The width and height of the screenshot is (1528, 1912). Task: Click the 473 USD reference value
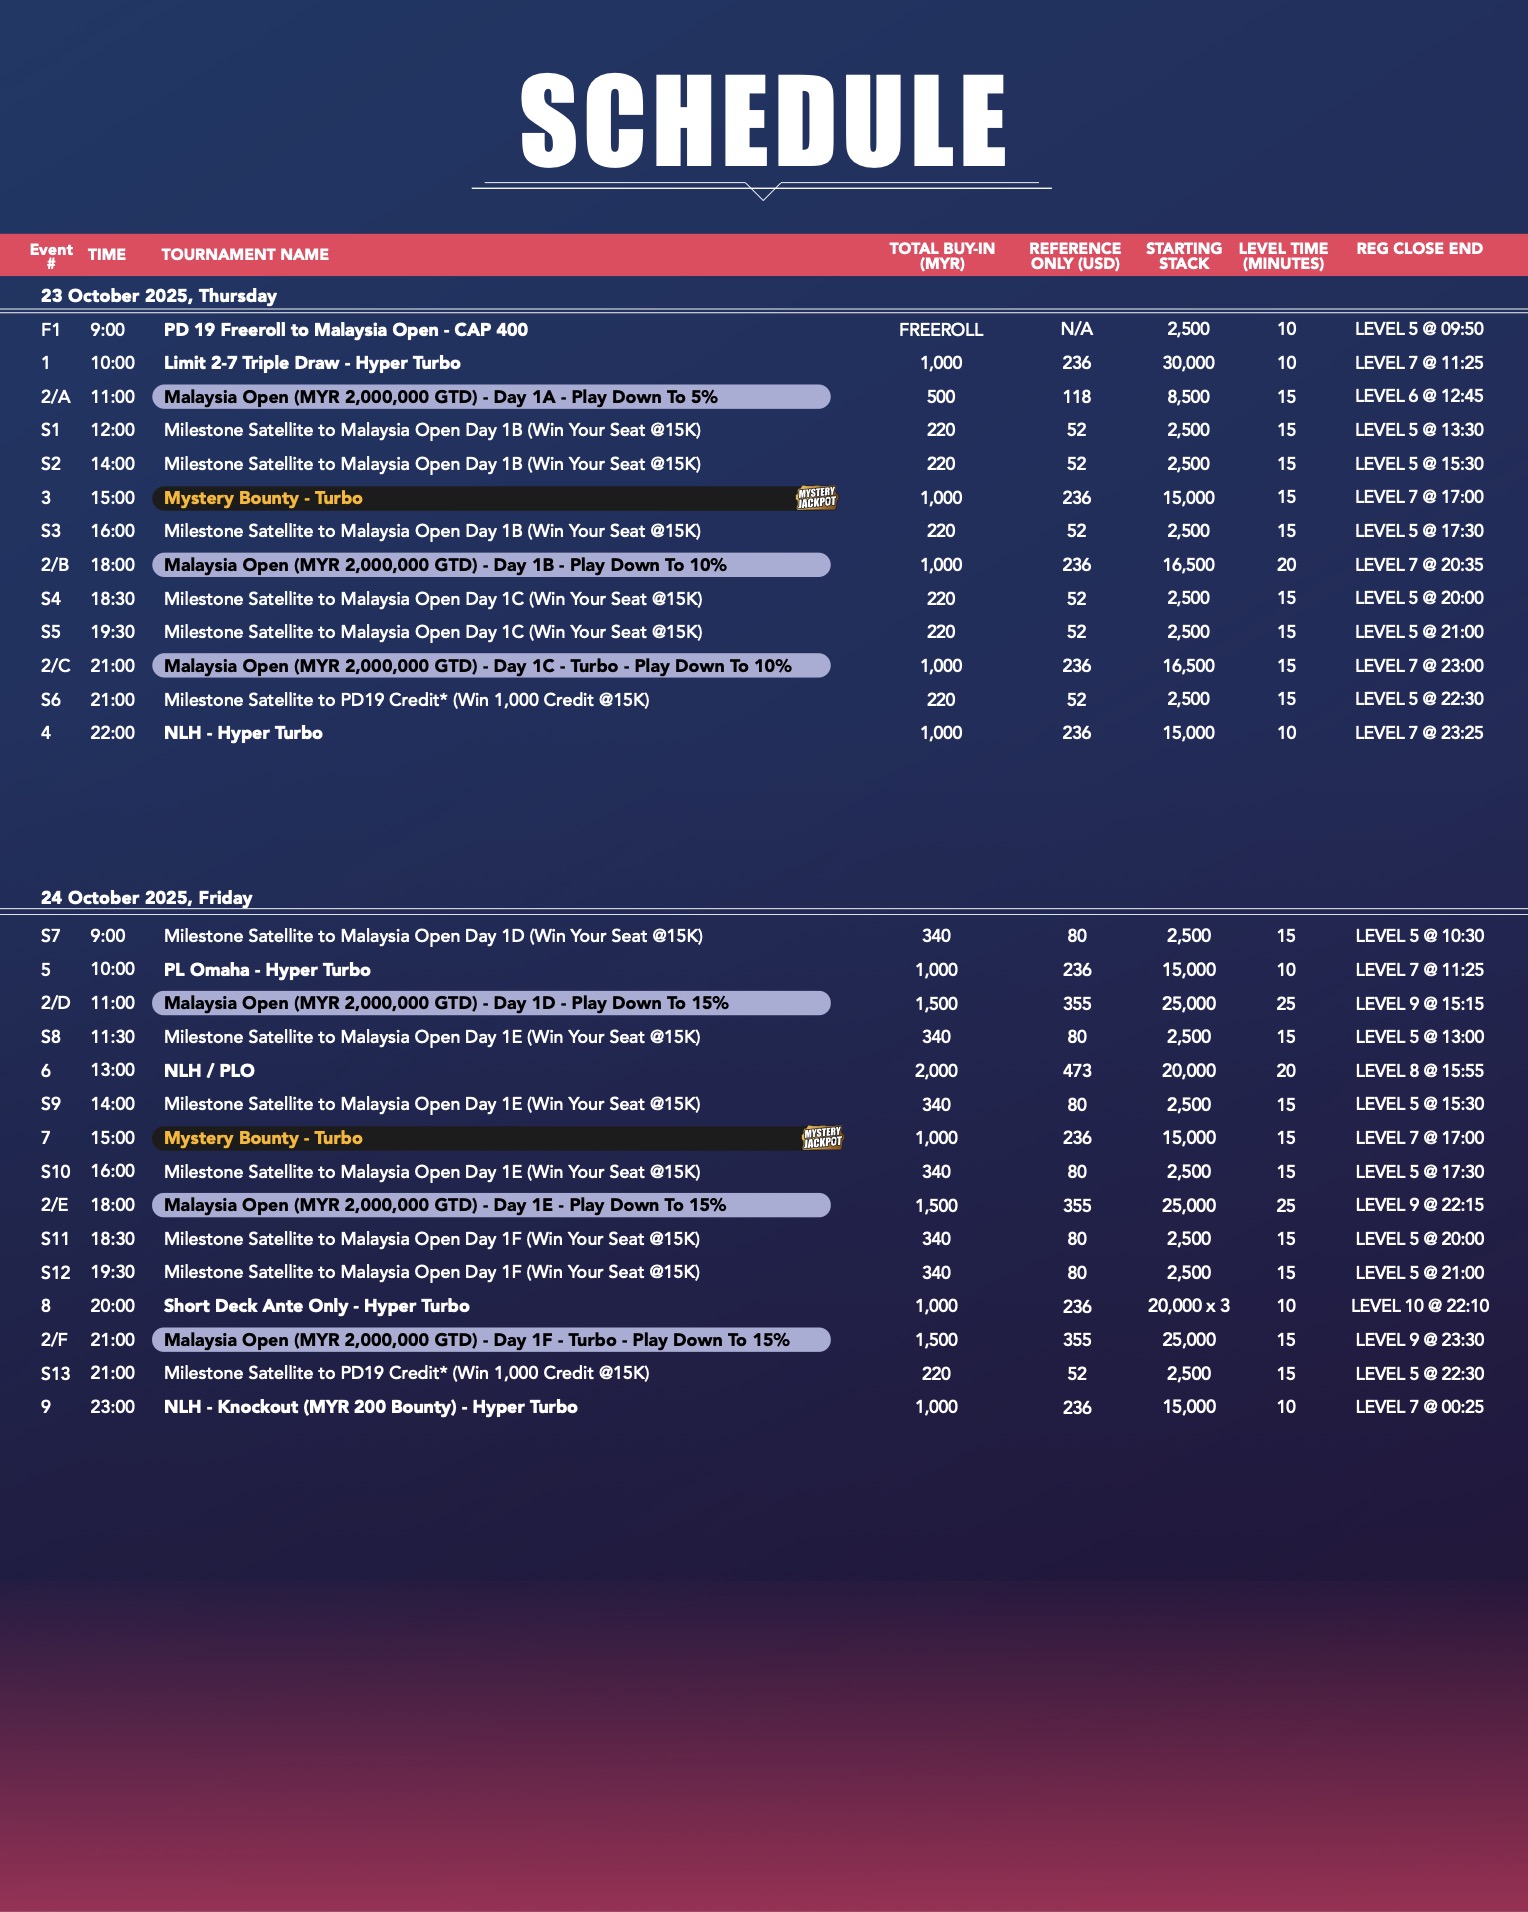(x=1077, y=1071)
